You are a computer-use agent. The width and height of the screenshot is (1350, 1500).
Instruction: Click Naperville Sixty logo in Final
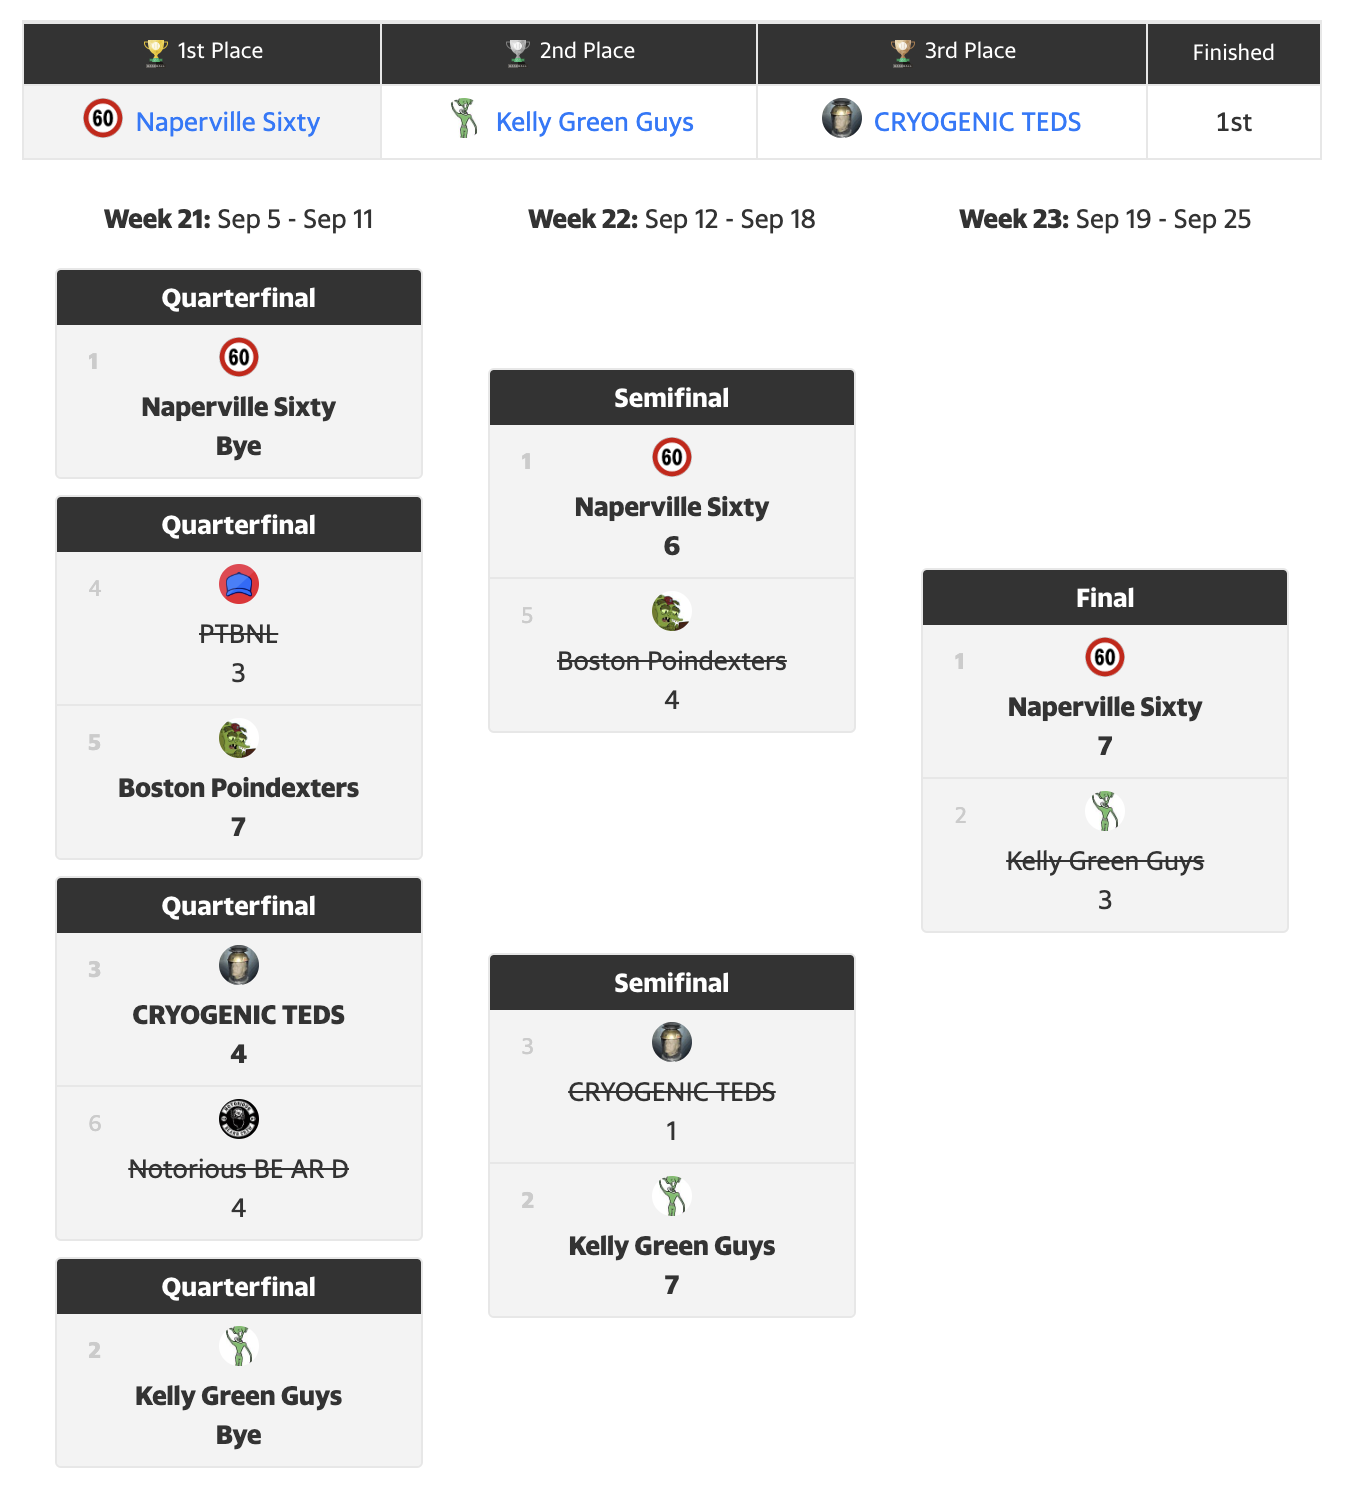point(1105,657)
